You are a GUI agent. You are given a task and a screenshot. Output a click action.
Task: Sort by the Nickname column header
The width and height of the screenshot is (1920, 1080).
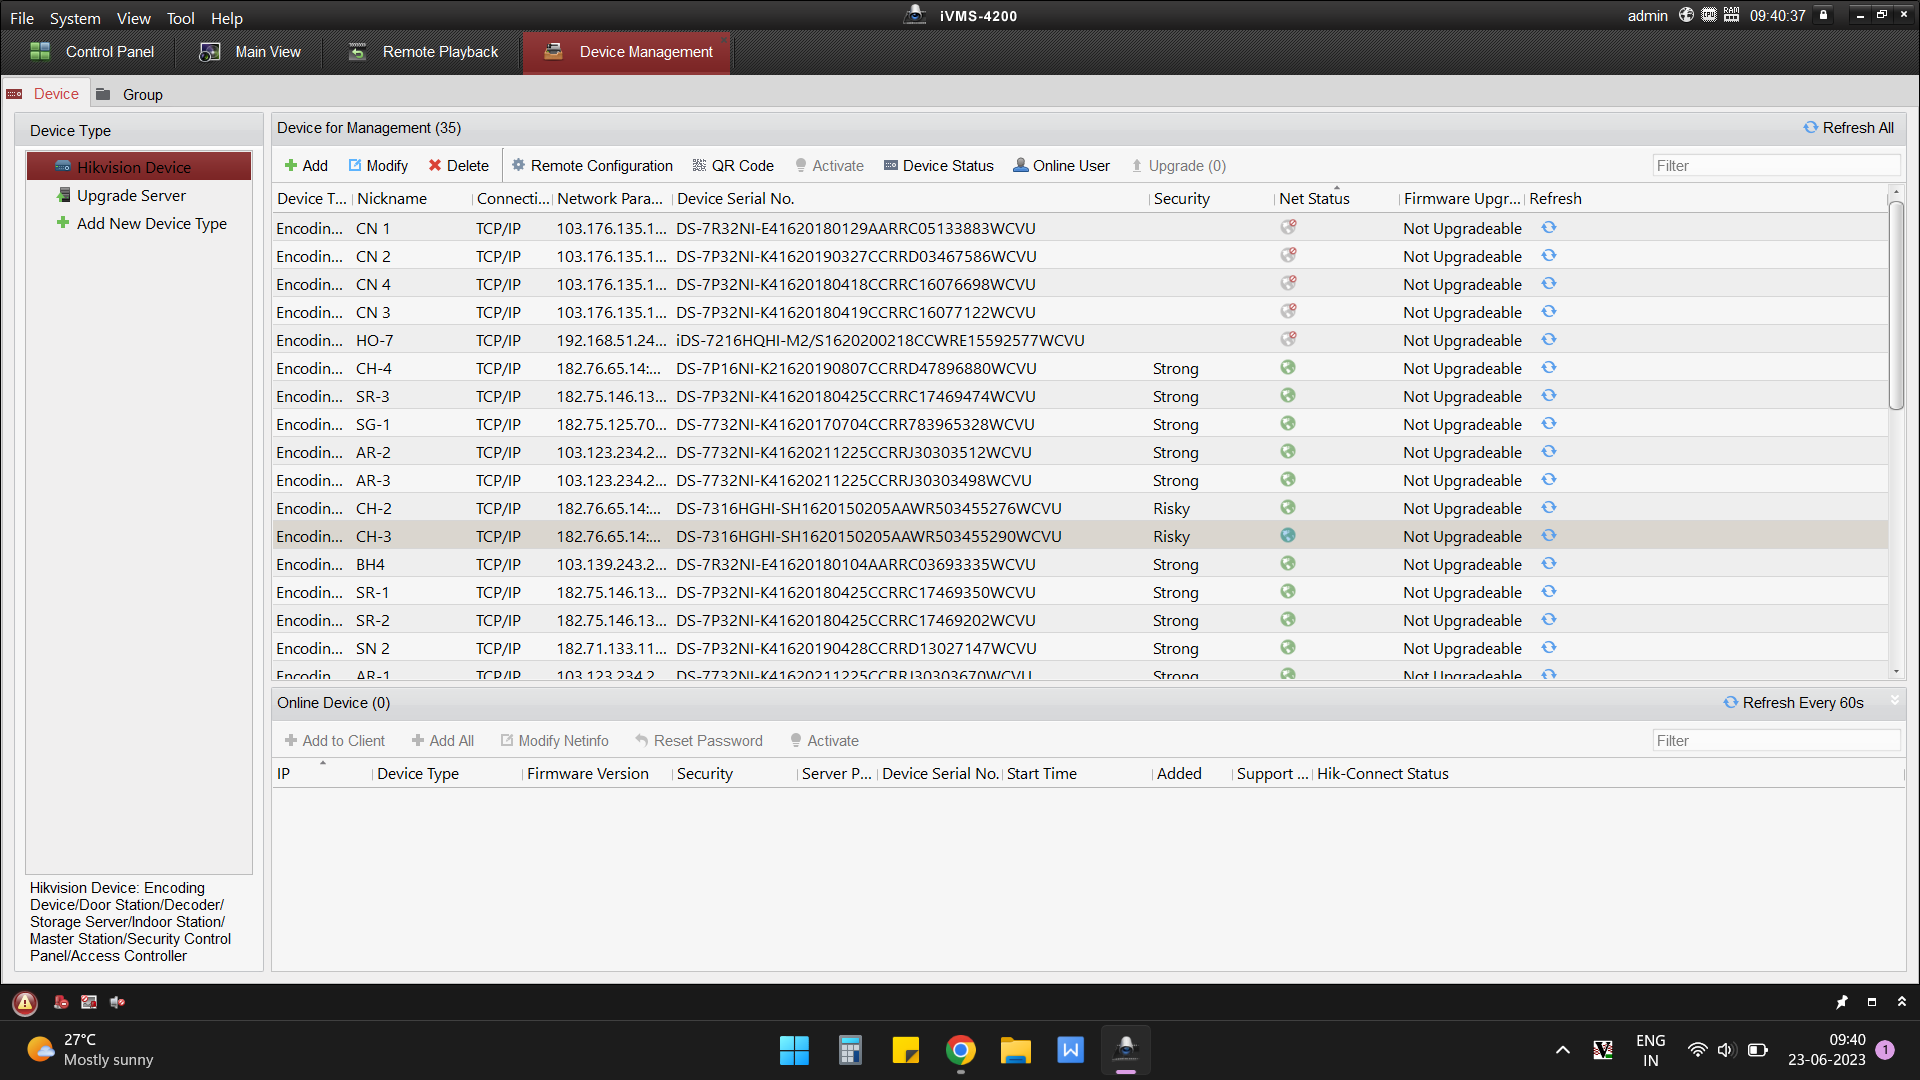pyautogui.click(x=411, y=199)
